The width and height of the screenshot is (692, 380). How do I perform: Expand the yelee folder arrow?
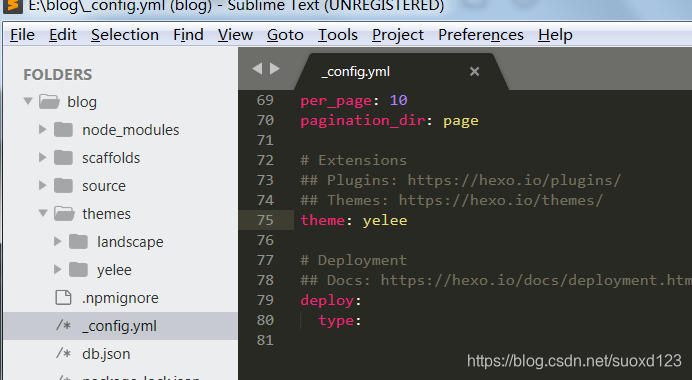coord(57,269)
